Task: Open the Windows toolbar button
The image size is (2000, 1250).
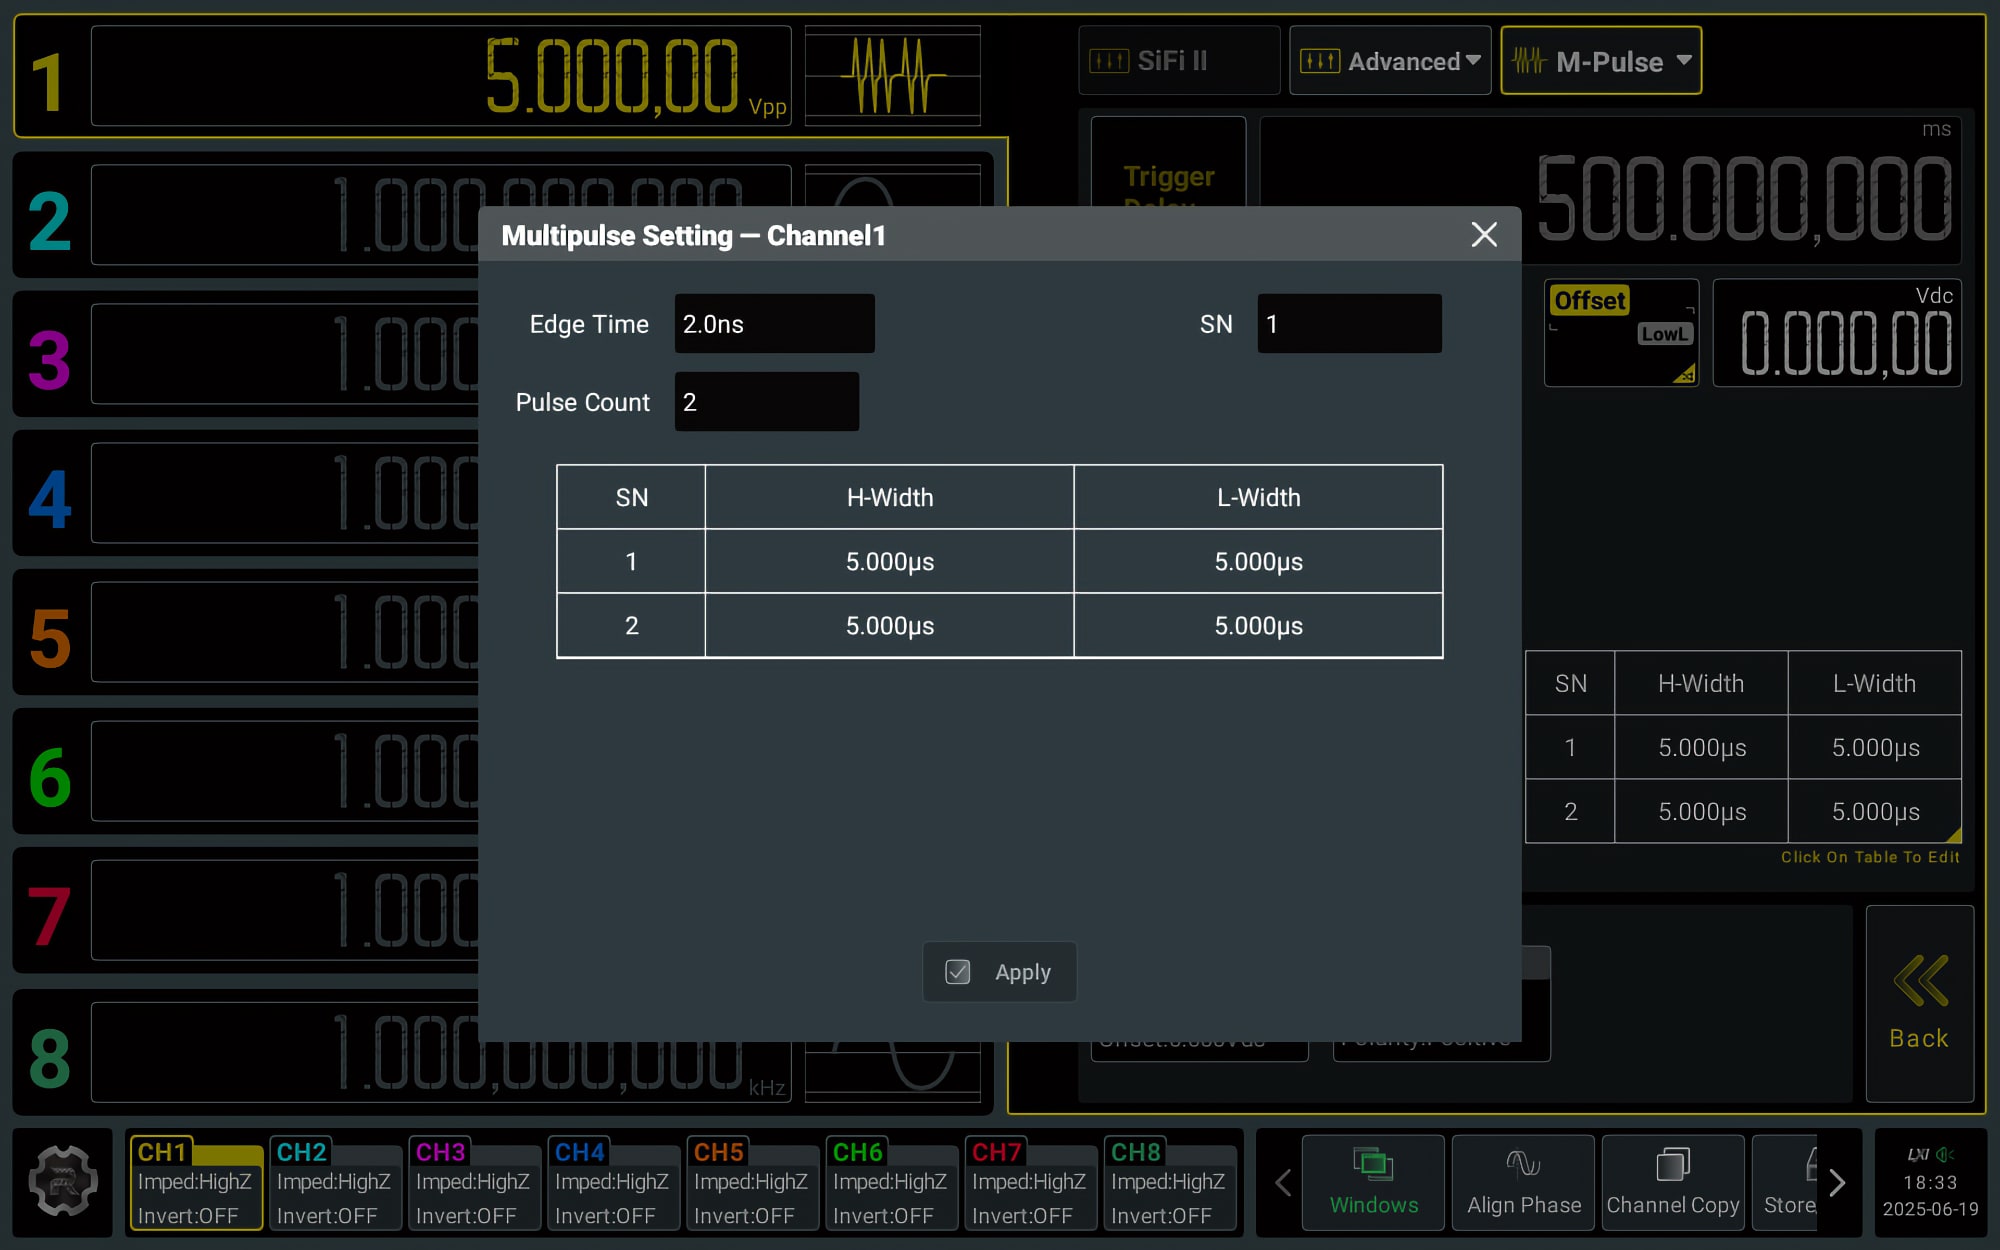Action: click(x=1373, y=1182)
